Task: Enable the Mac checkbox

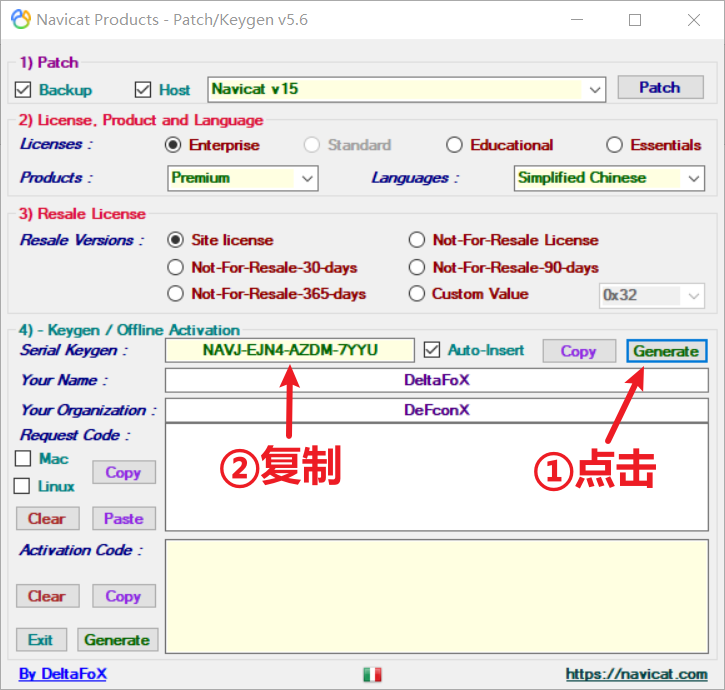Action: point(23,458)
